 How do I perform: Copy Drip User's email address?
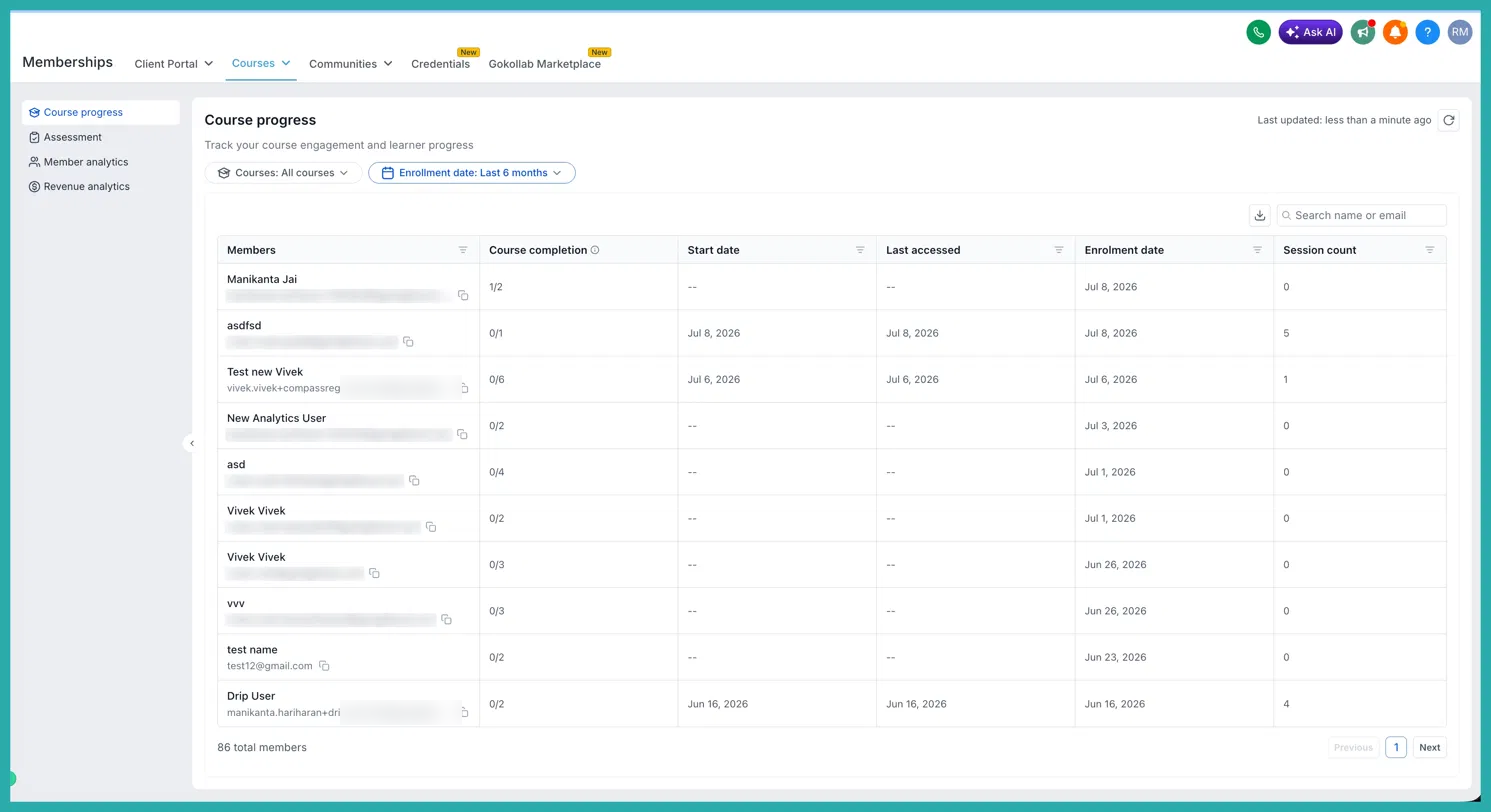pyautogui.click(x=464, y=712)
